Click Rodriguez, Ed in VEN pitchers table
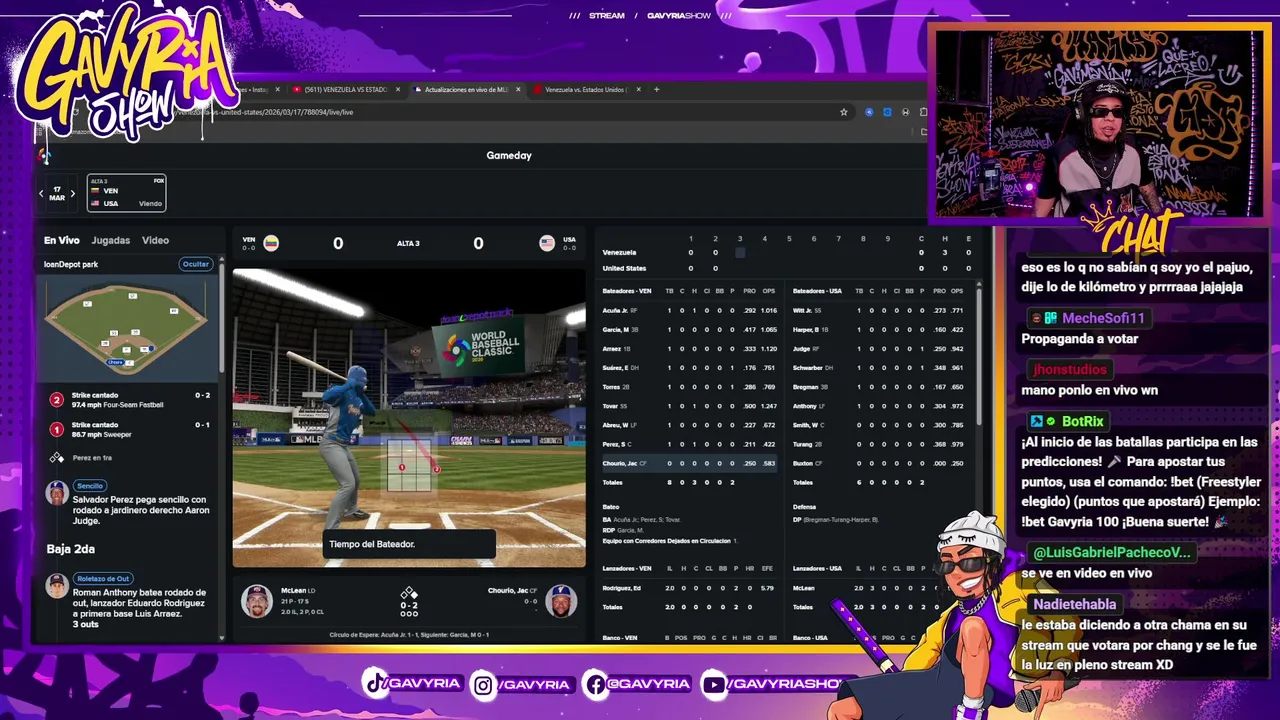Viewport: 1280px width, 720px height. [623, 588]
